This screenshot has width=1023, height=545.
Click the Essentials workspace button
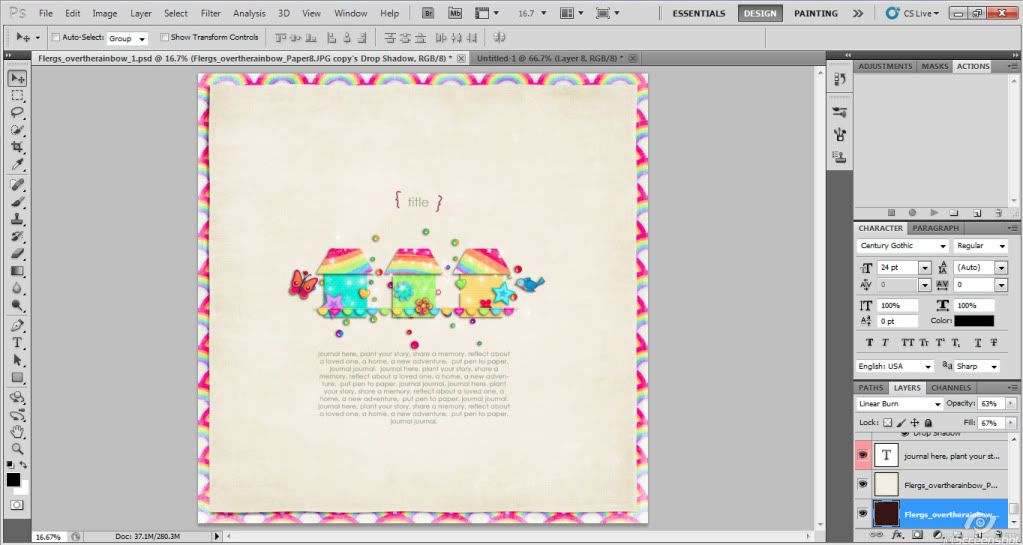699,13
